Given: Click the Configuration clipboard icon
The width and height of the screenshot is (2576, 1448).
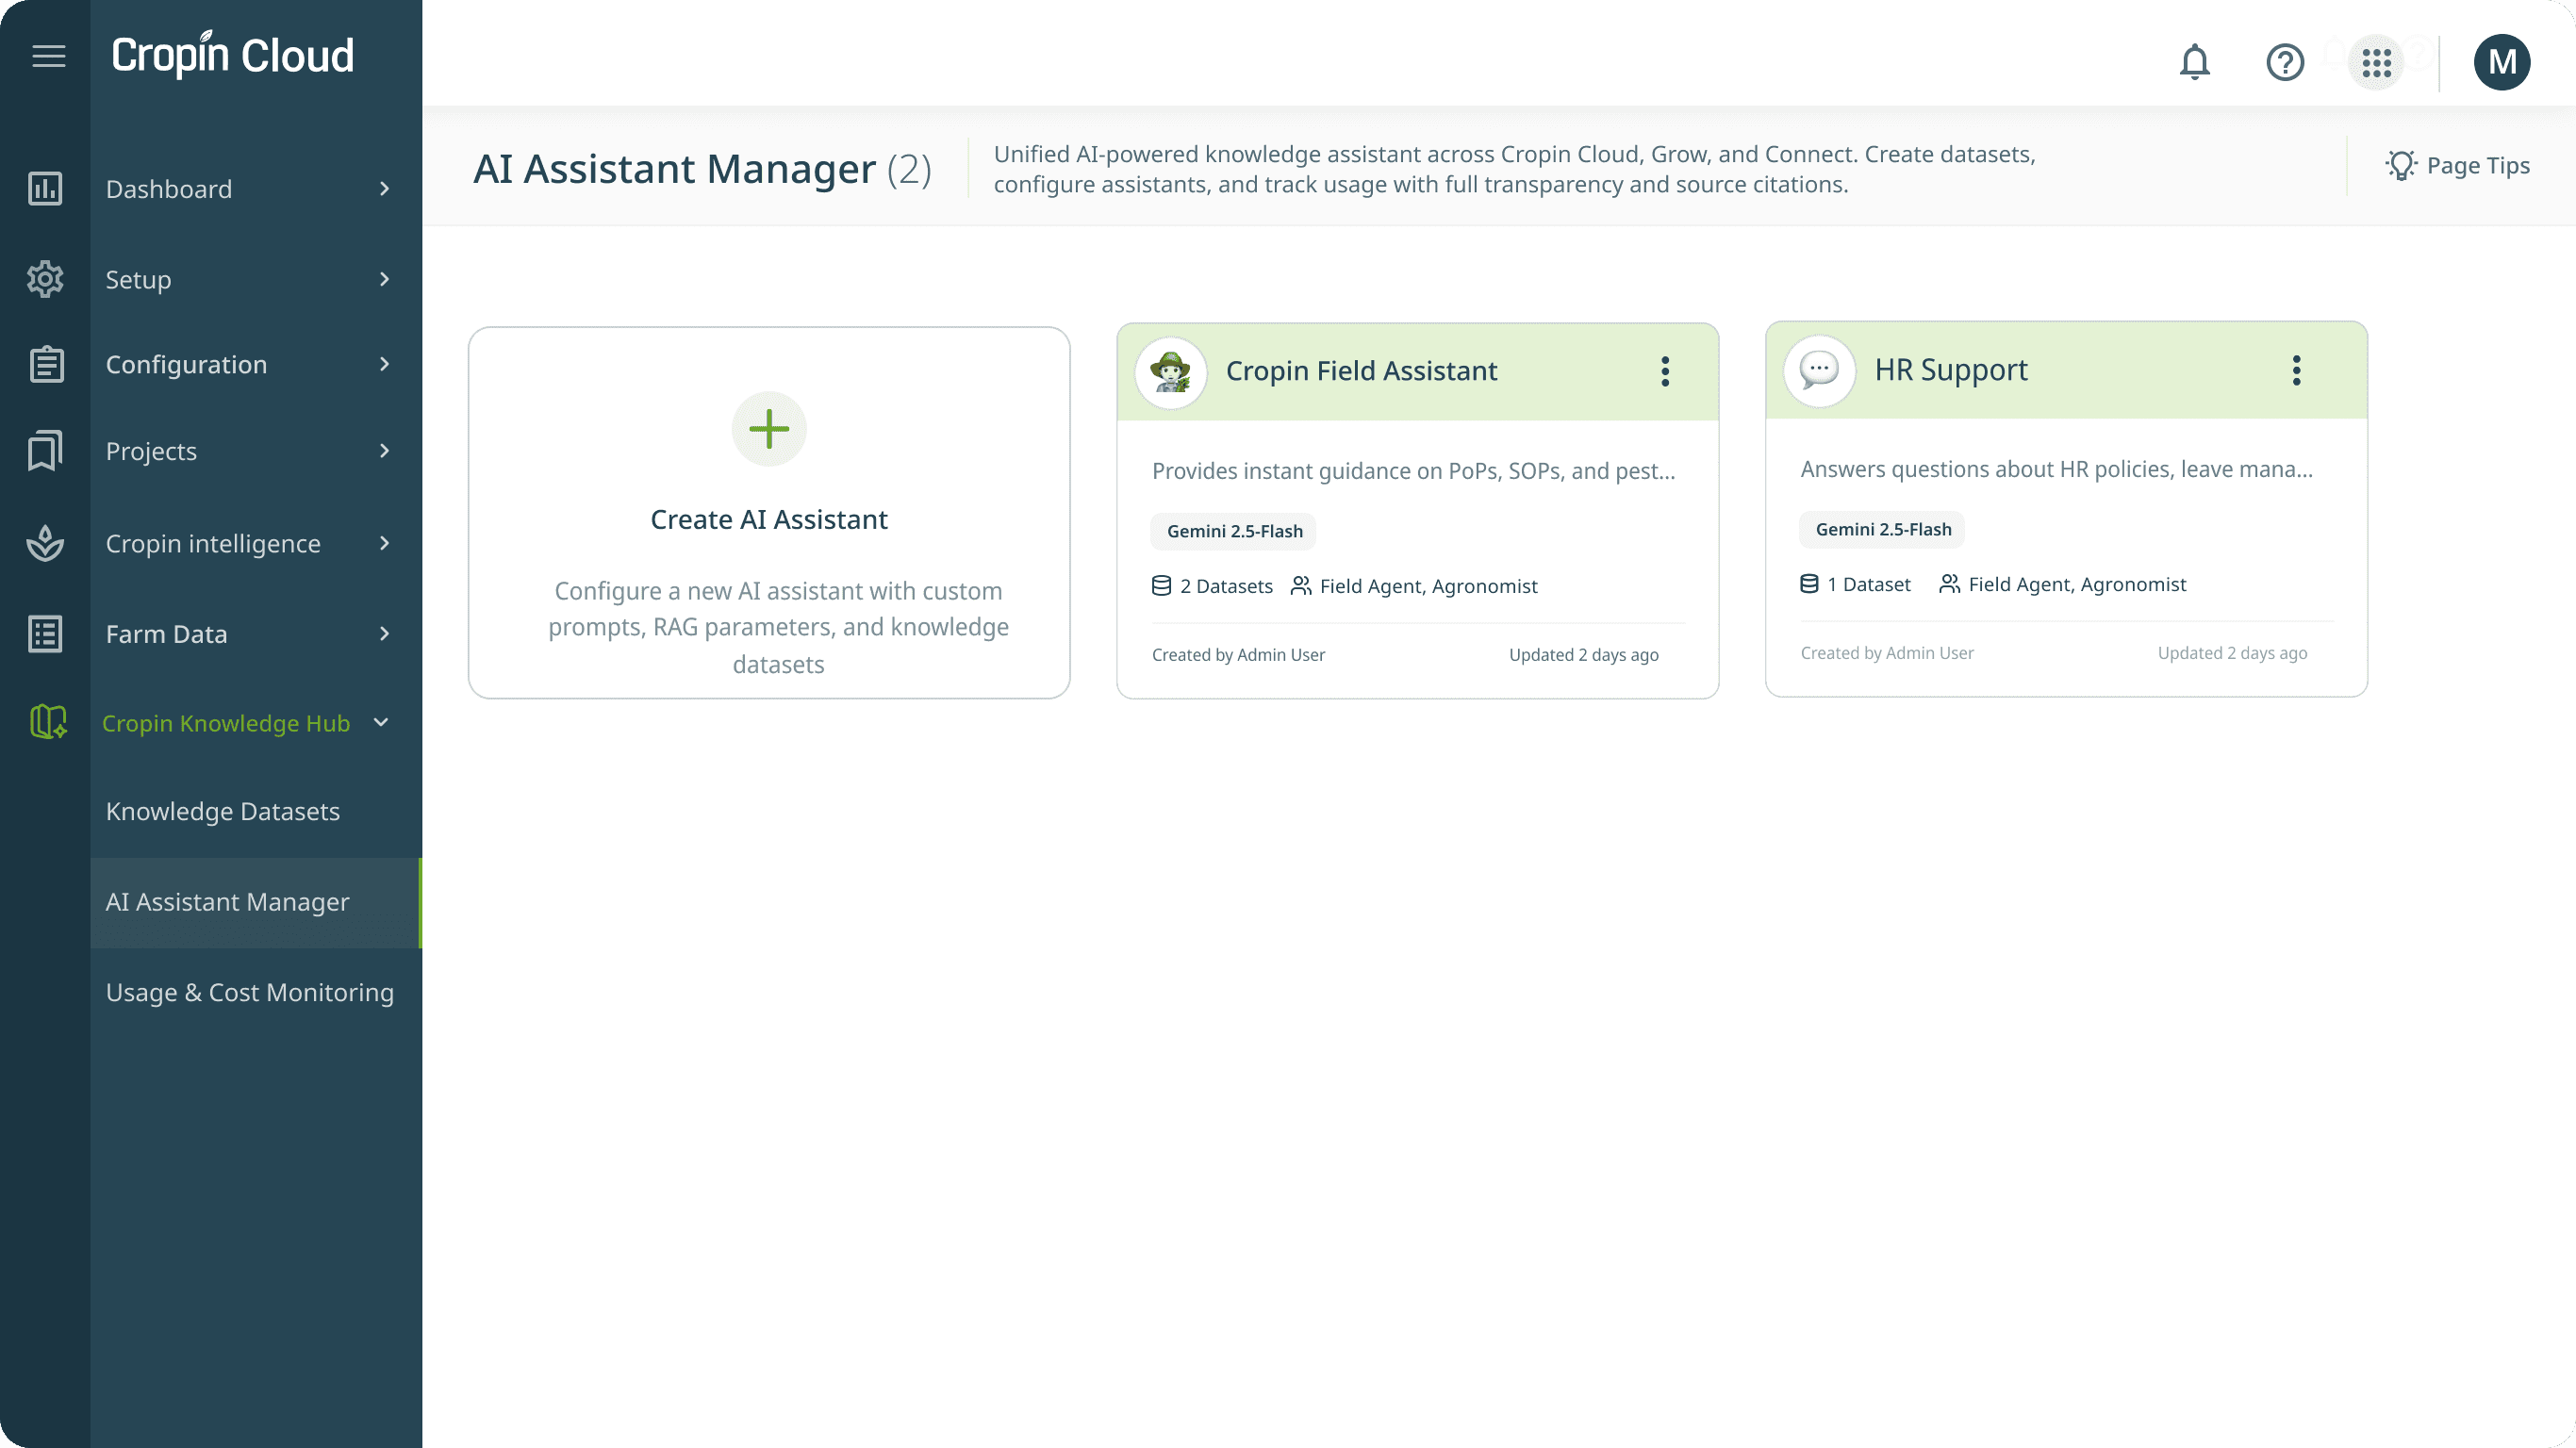Looking at the screenshot, I should coord(46,364).
